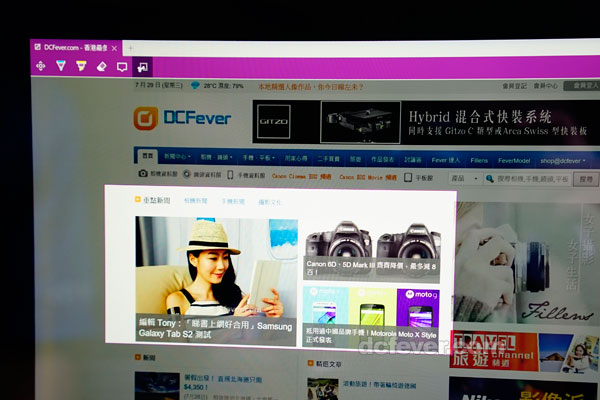
Task: Click the Gitzo logo in the banner ad
Action: 273,121
